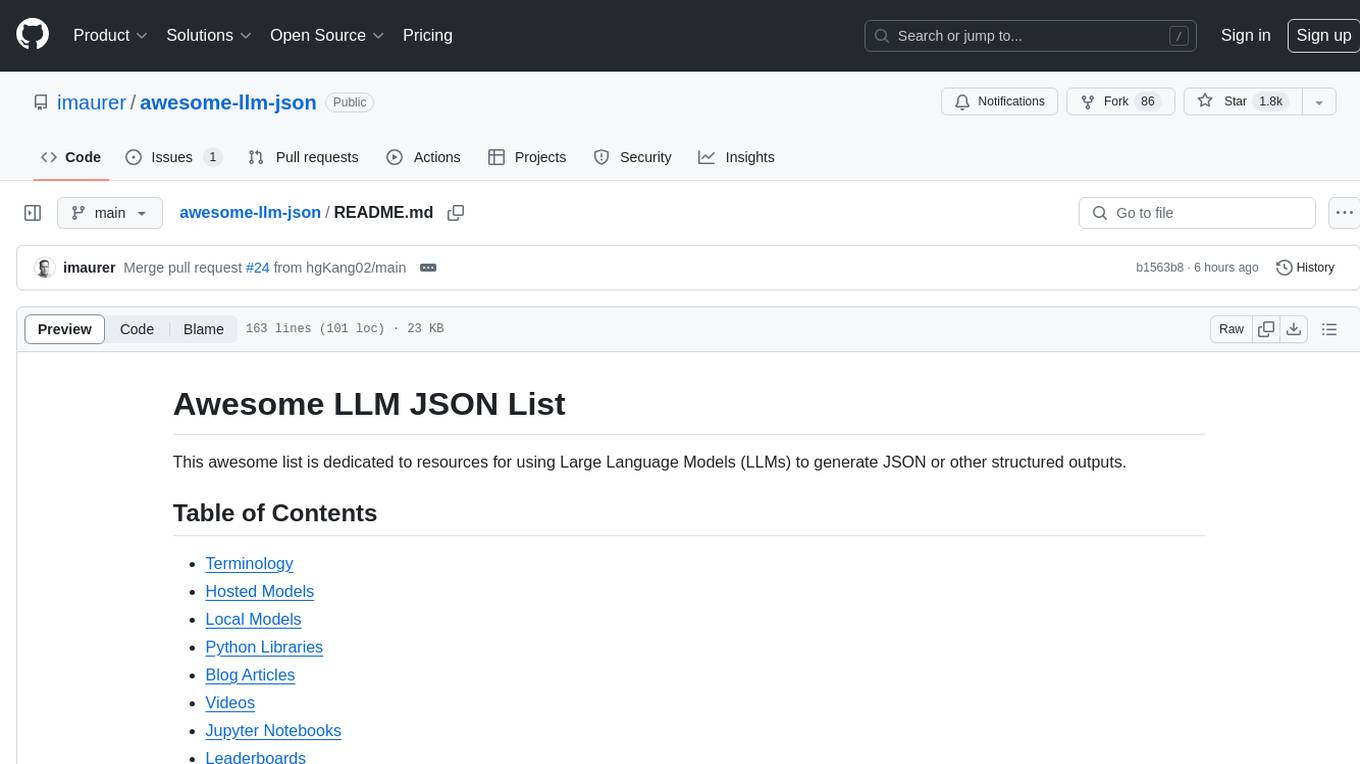Open the document outline icon
The width and height of the screenshot is (1360, 764).
1329,329
